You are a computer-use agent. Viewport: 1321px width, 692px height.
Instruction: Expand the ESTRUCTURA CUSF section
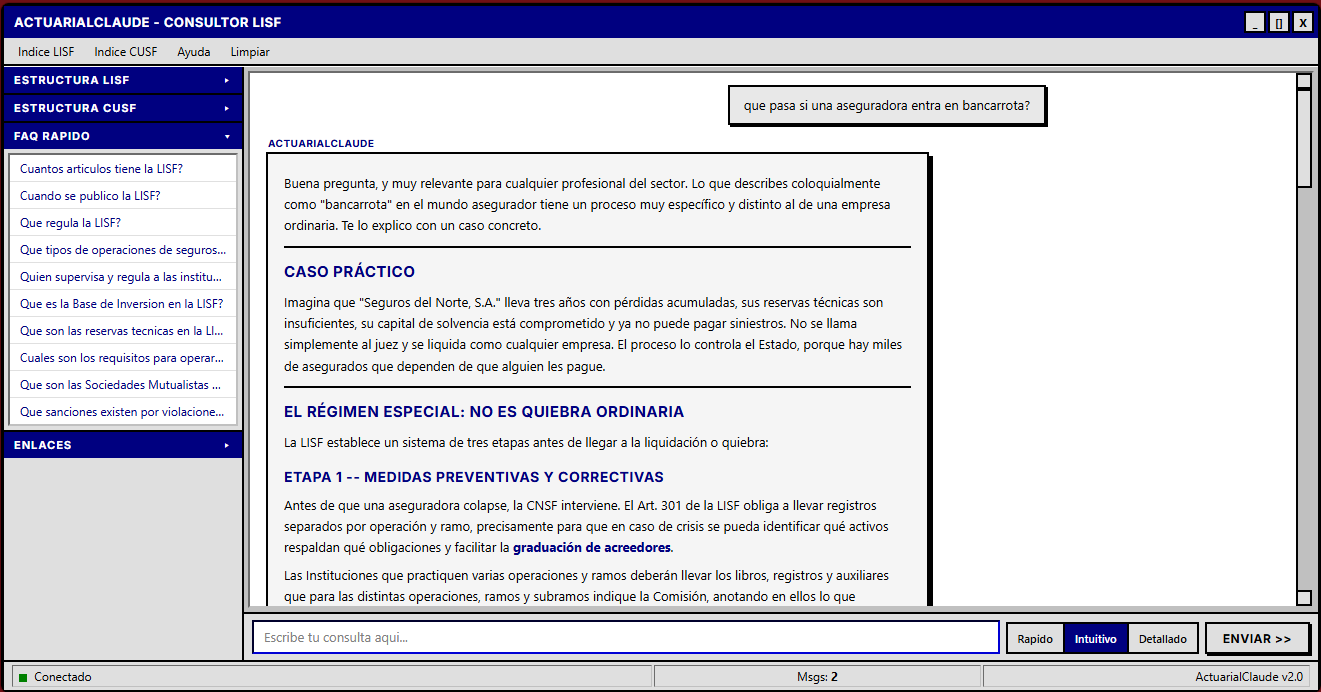122,108
